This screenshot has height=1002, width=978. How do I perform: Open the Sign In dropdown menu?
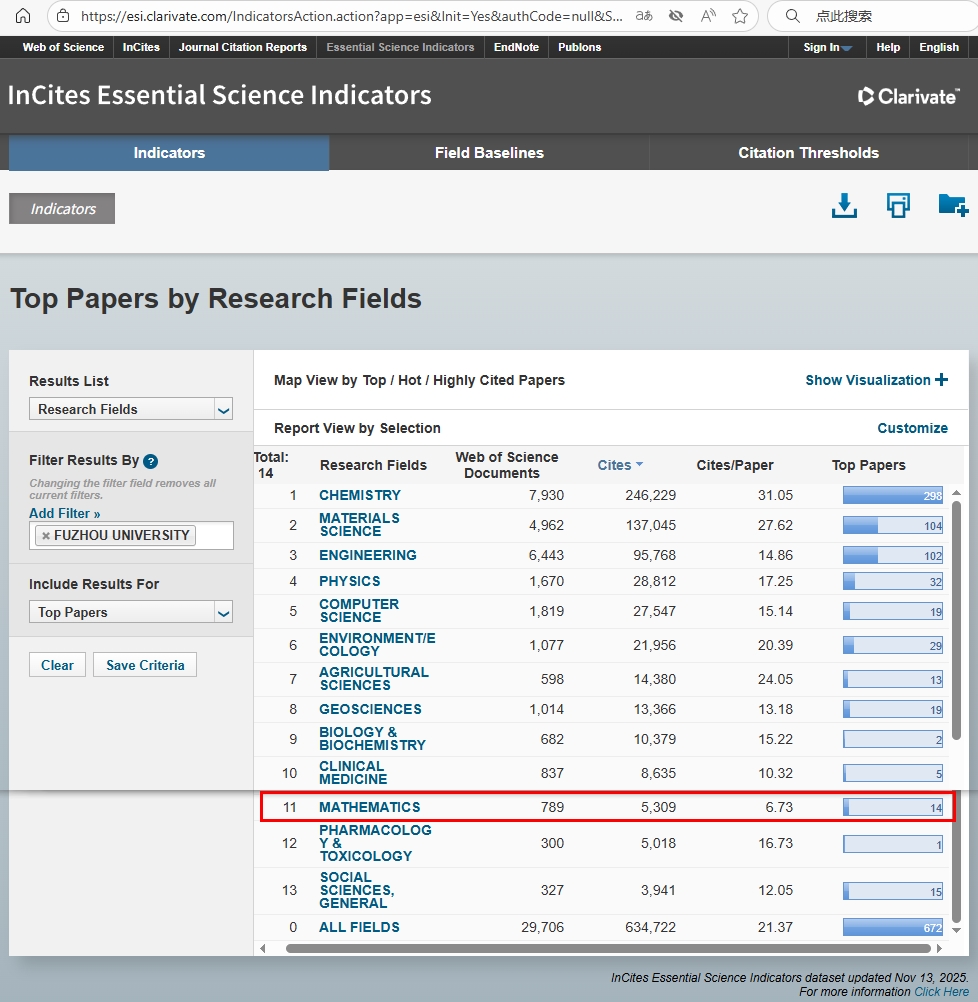(827, 47)
